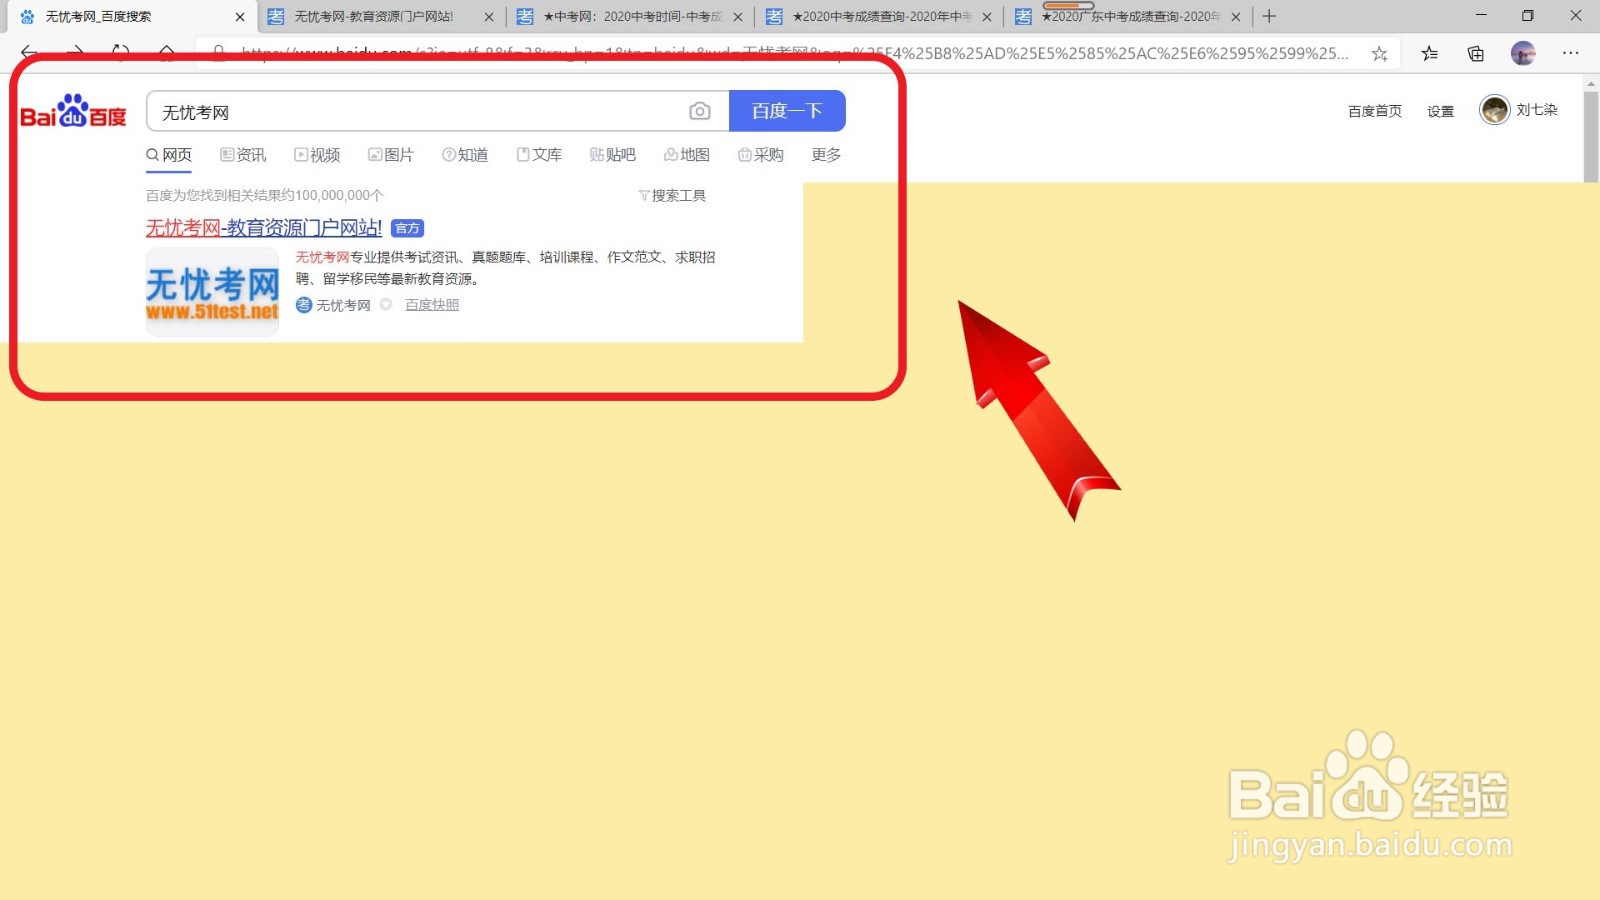The image size is (1600, 900).
Task: Switch to the 2020中考成绩查询 browser tab
Action: click(x=879, y=17)
